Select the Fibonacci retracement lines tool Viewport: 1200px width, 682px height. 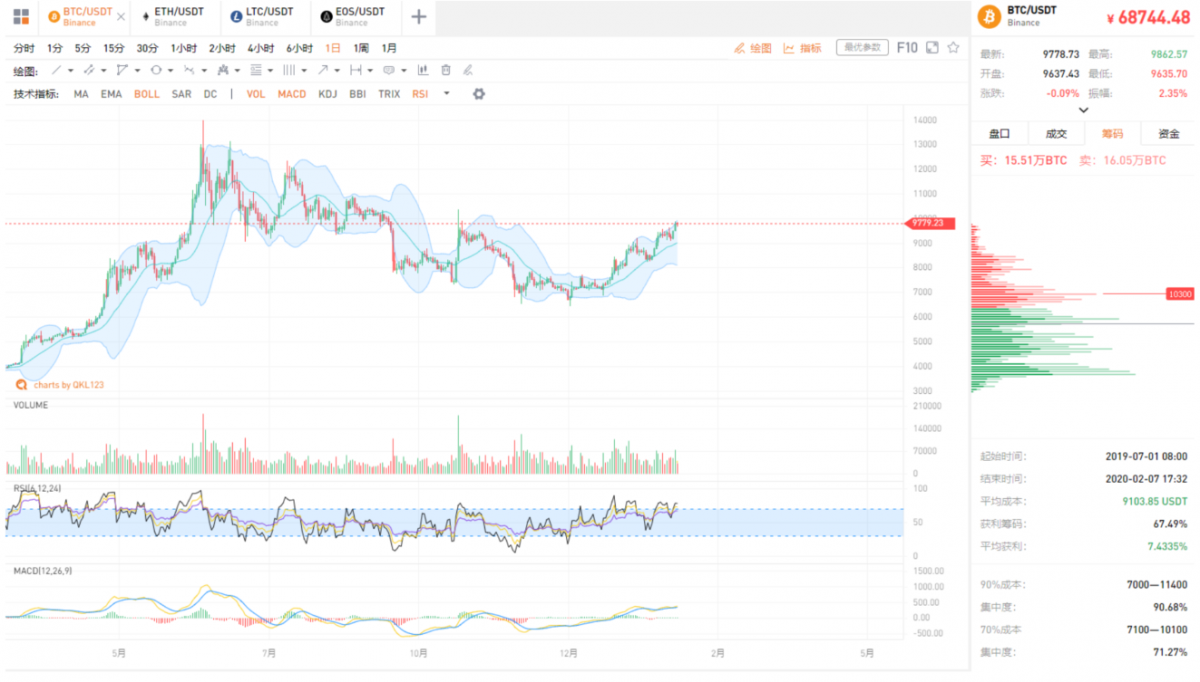coord(256,70)
